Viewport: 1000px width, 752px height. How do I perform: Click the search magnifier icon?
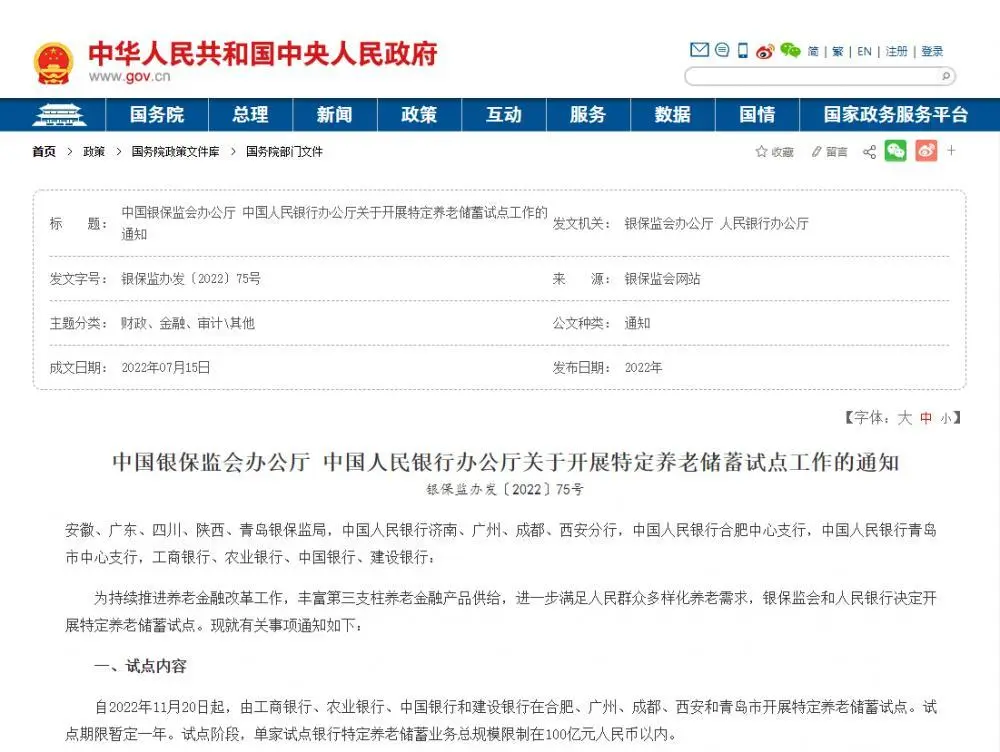click(945, 76)
